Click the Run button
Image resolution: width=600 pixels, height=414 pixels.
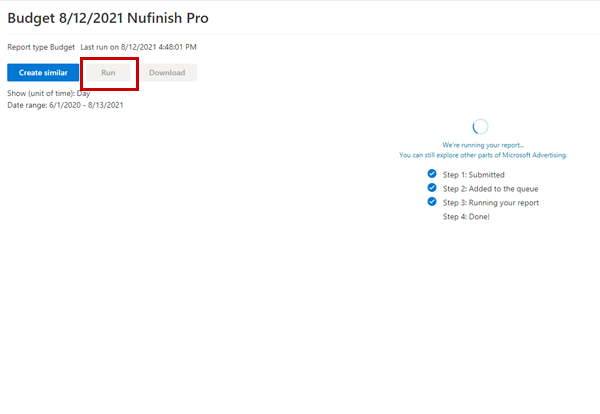(108, 73)
